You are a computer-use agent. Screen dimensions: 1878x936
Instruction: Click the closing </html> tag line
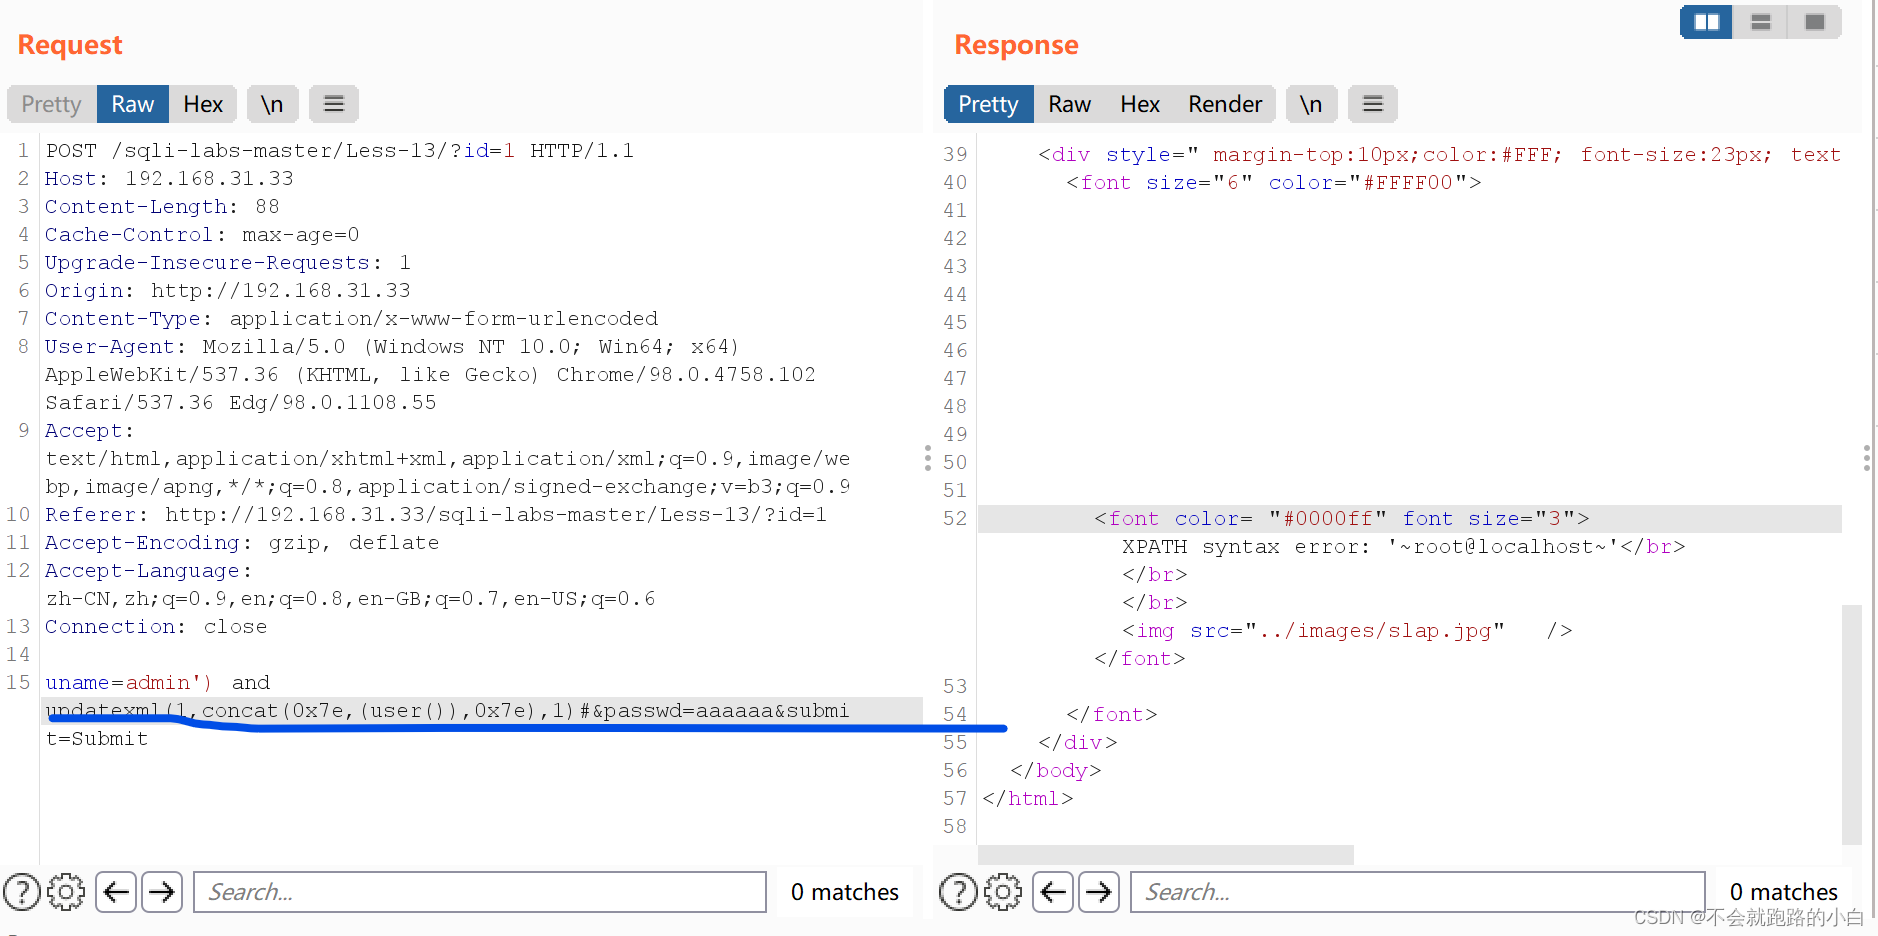coord(1028,799)
